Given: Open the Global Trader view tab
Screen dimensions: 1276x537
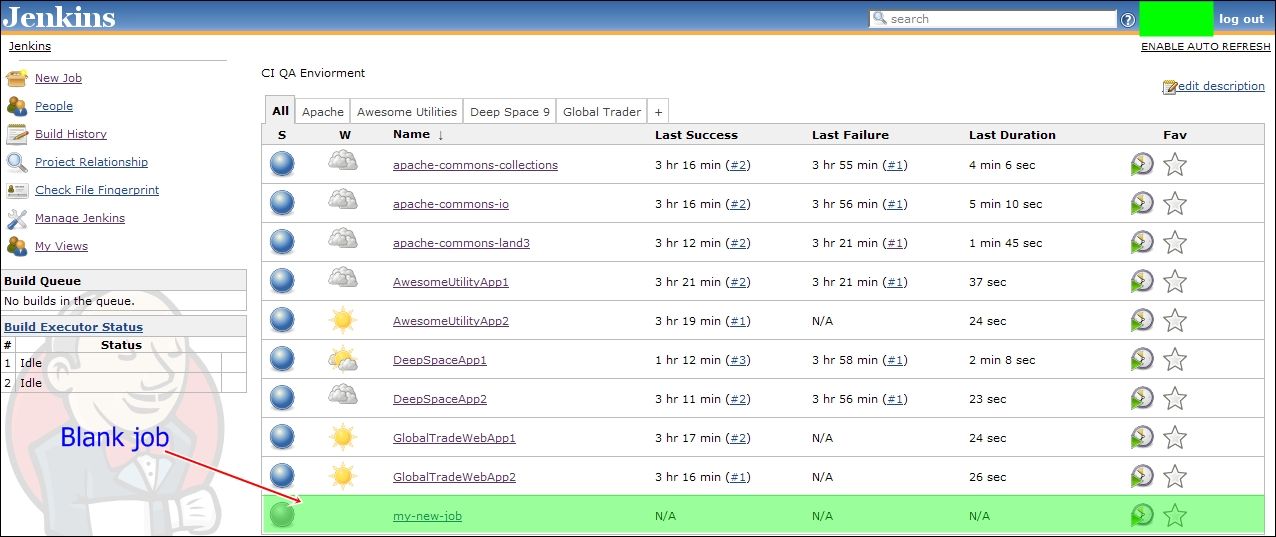Looking at the screenshot, I should (x=602, y=112).
